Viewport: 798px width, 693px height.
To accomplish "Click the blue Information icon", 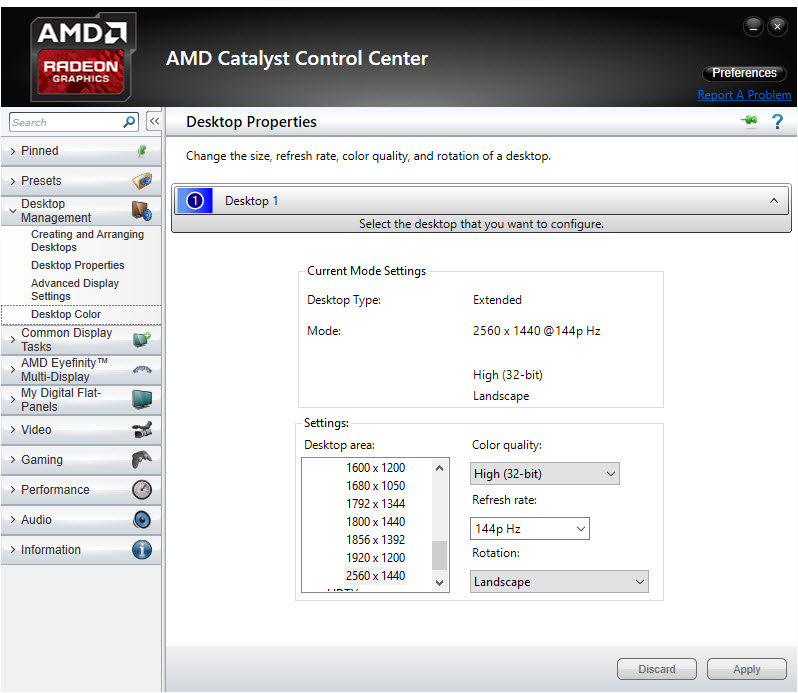I will click(x=142, y=550).
